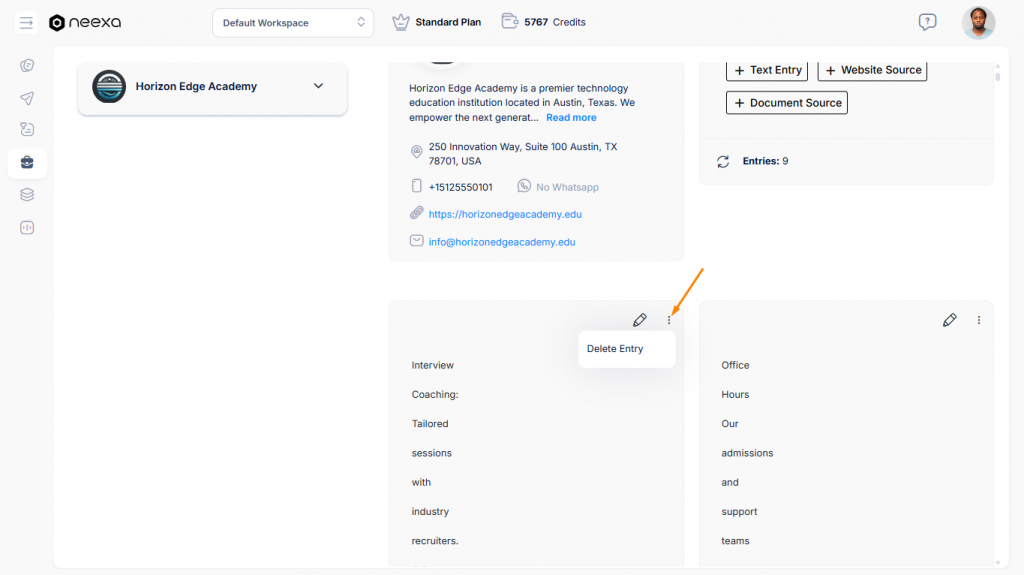Viewport: 1024px width, 575px height.
Task: Edit the Interview Coaching entry with pencil
Action: point(640,320)
